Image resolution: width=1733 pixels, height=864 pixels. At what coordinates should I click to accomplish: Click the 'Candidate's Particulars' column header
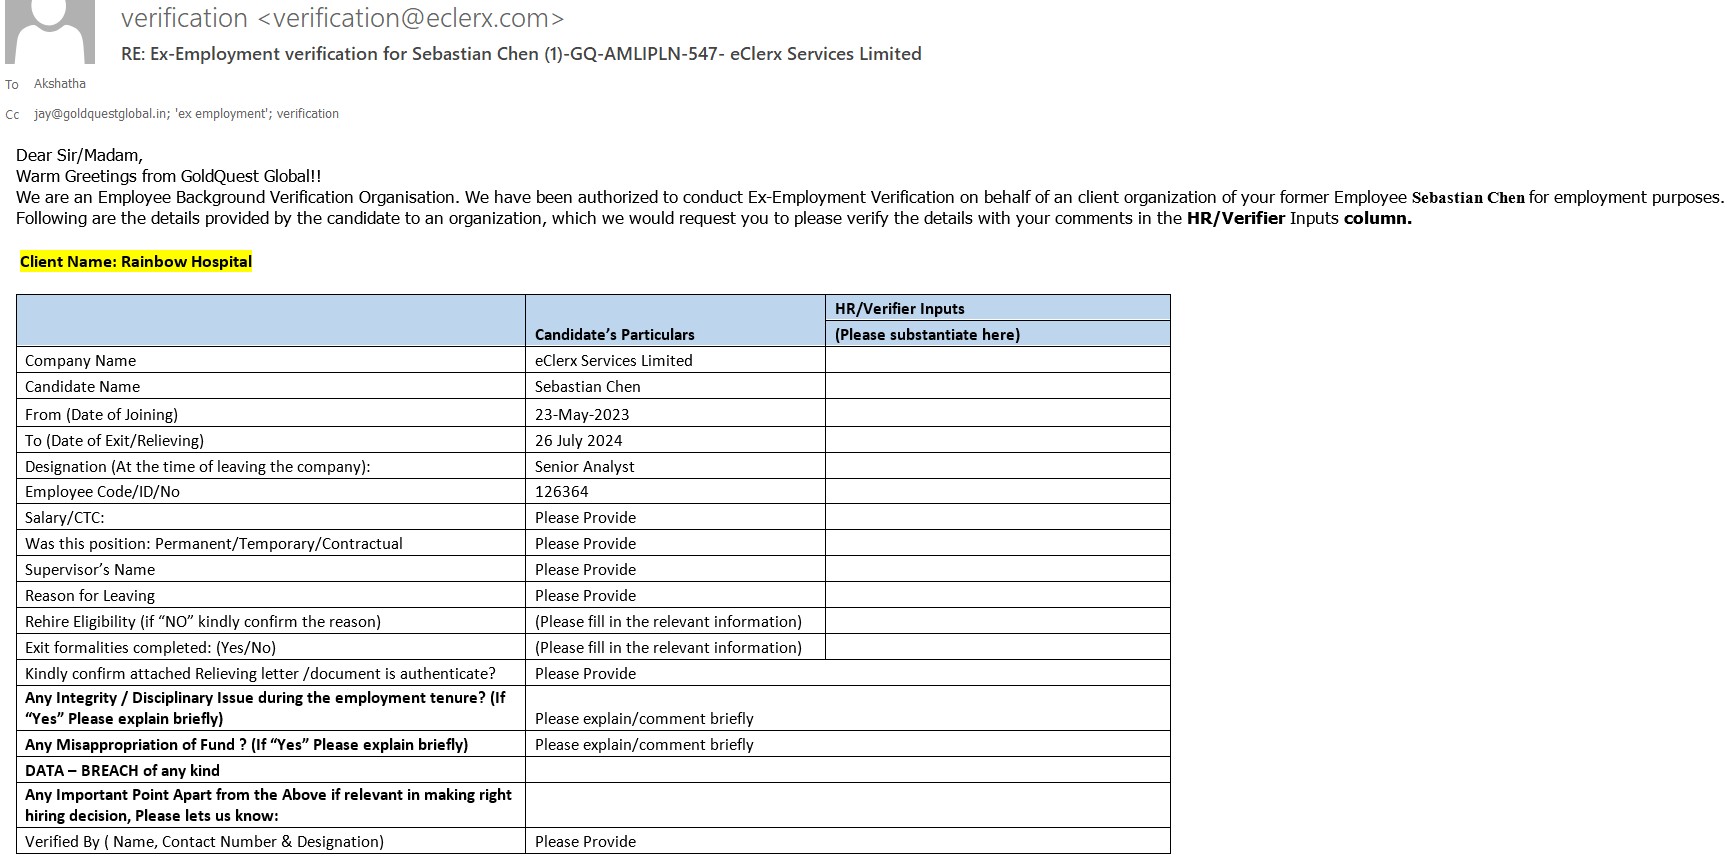click(615, 334)
